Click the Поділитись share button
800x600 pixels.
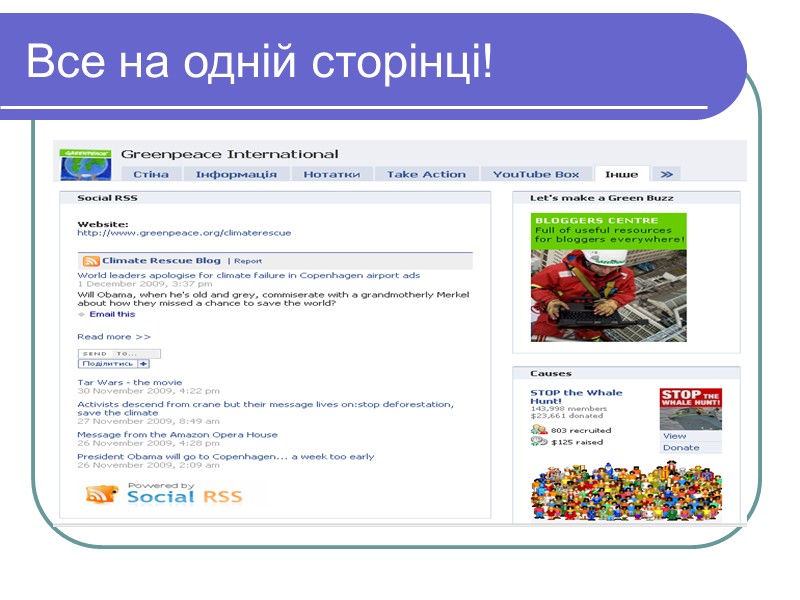(x=113, y=364)
